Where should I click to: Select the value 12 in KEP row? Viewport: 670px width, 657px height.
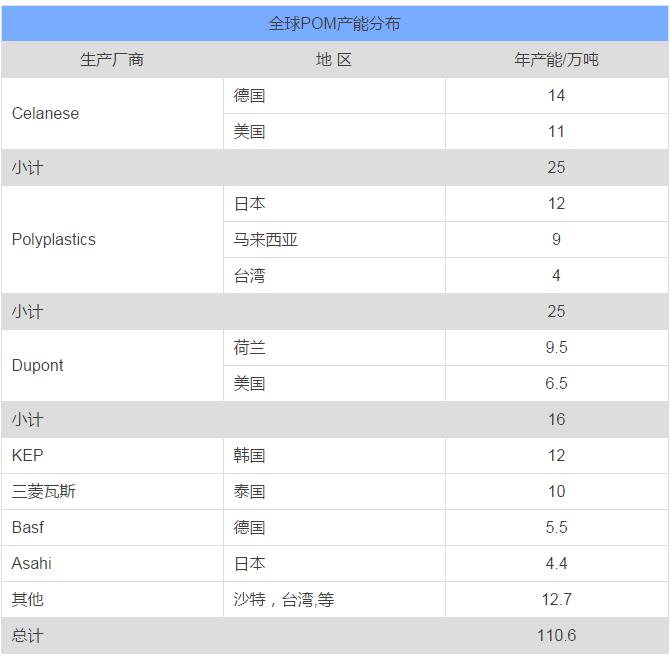tap(556, 455)
